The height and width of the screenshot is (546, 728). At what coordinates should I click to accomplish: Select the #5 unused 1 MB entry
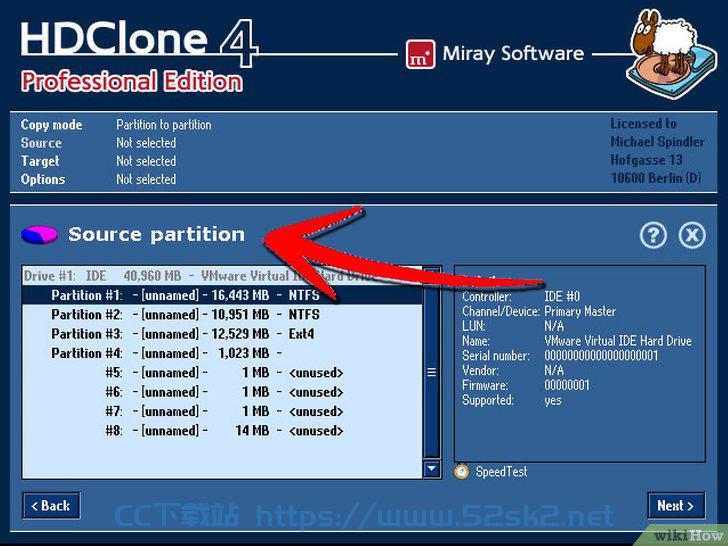[222, 373]
